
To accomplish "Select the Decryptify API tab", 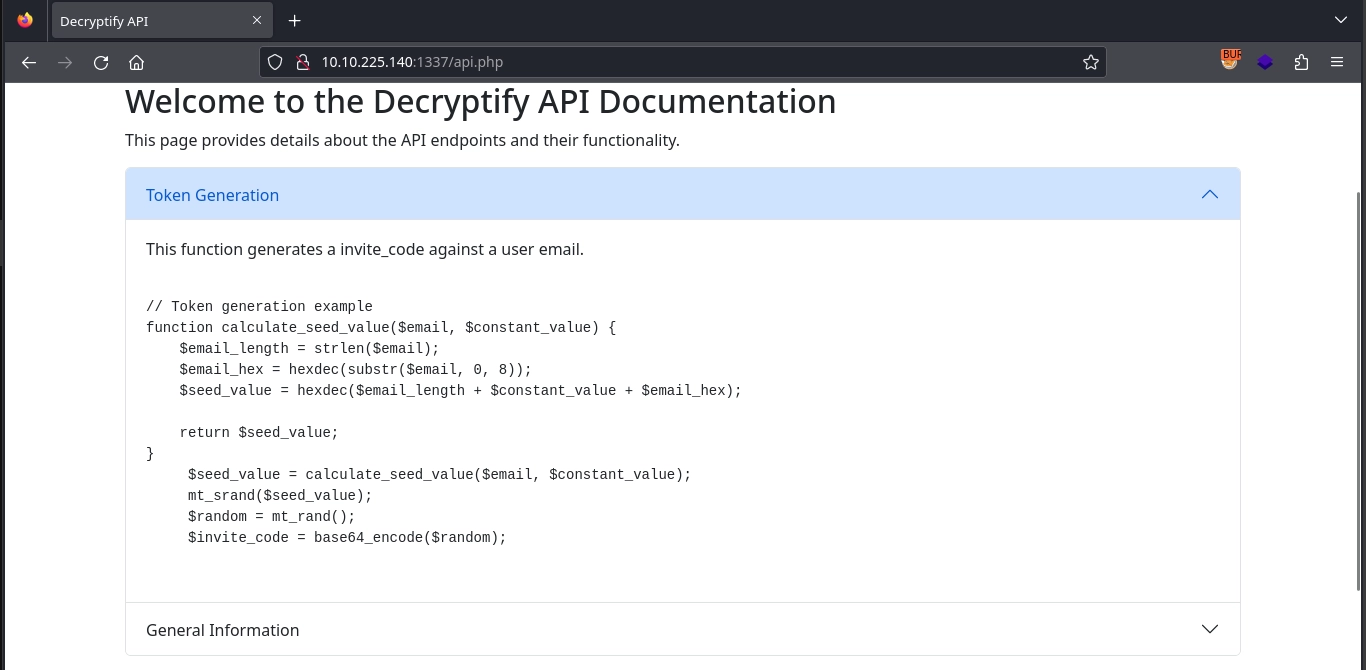I will coord(150,21).
